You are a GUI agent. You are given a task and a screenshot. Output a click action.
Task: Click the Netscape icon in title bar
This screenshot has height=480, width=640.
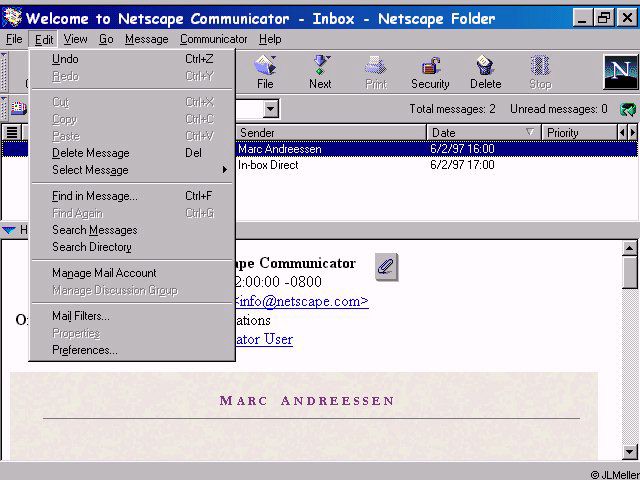click(x=11, y=18)
